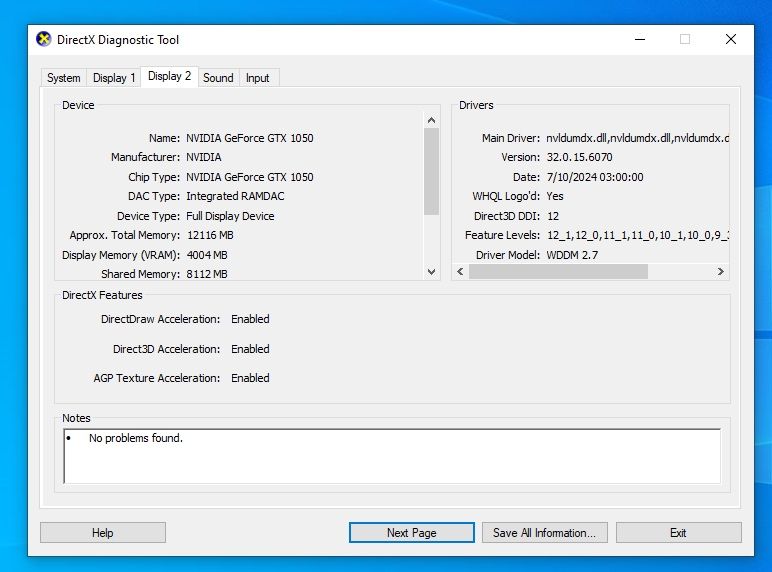This screenshot has height=572, width=772.
Task: Click the 4004 MB VRAM value
Action: click(x=207, y=255)
